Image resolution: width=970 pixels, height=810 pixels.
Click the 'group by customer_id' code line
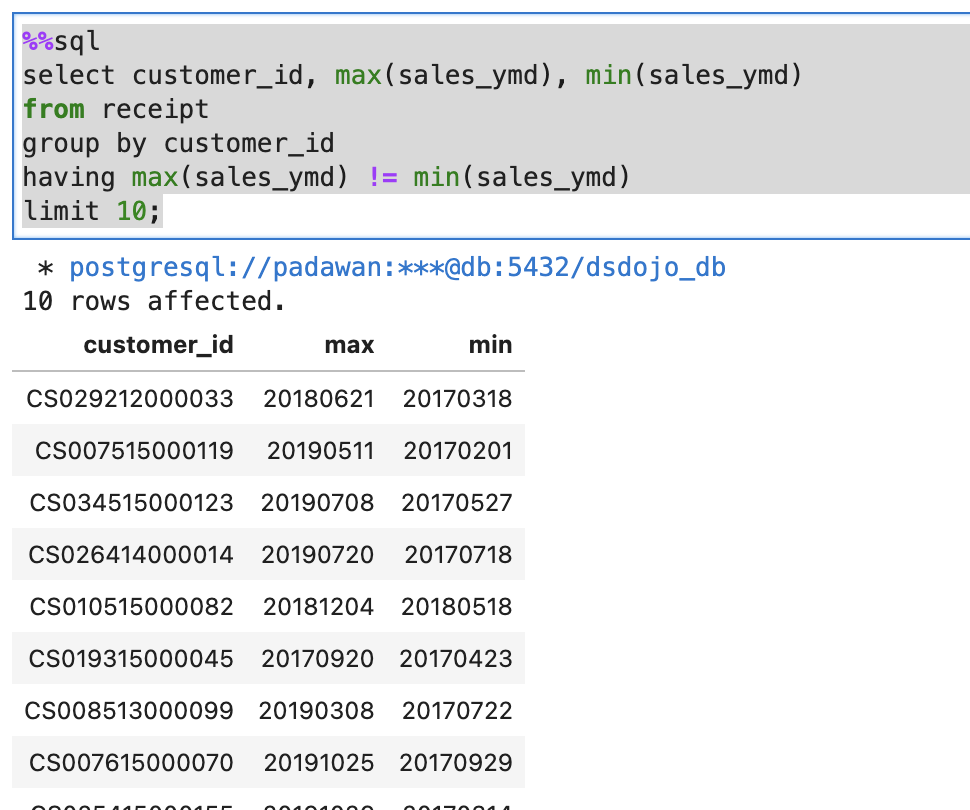tap(178, 144)
